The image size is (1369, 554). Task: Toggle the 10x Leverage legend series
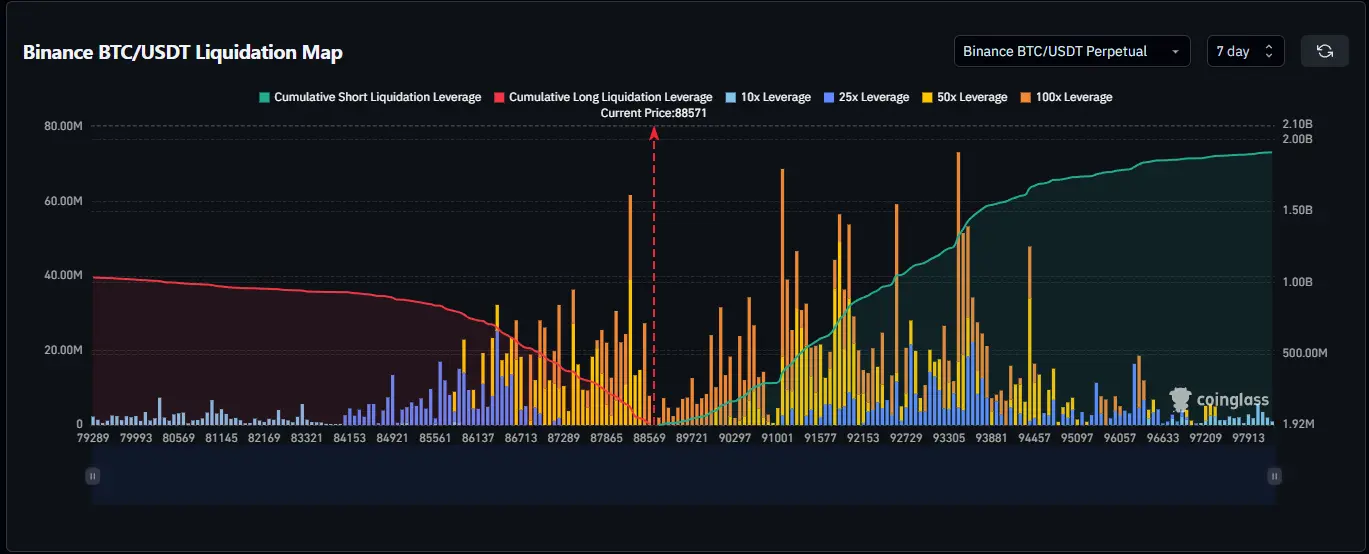click(x=775, y=97)
